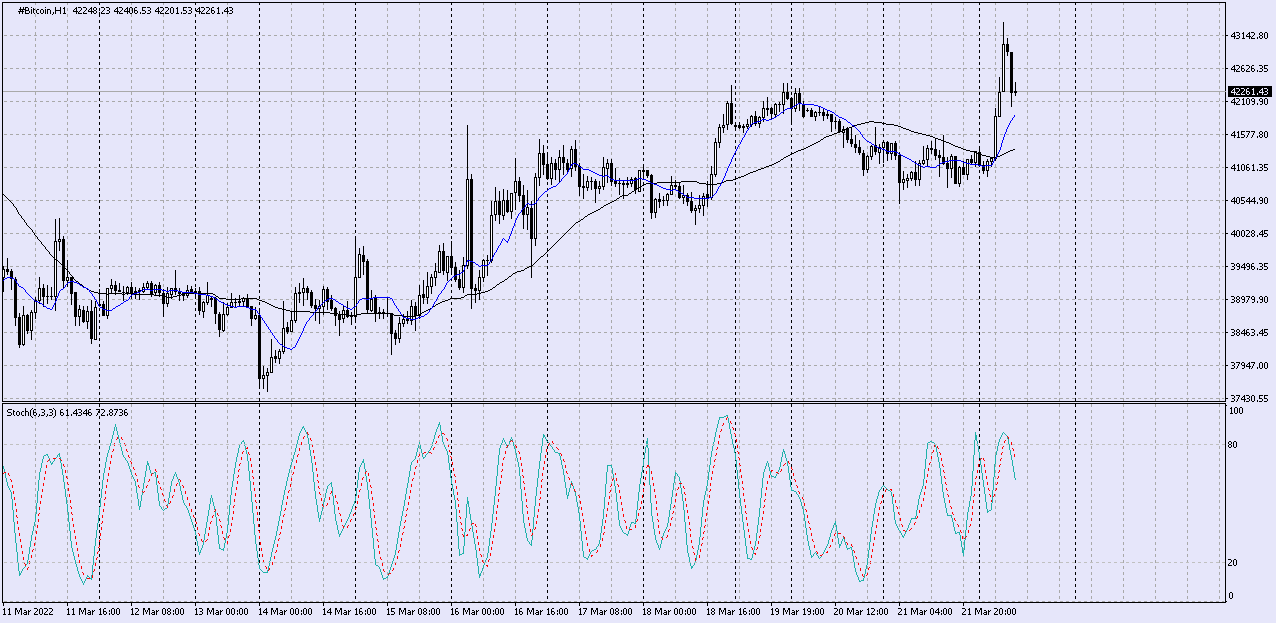Click the 21 Mar 20:00 time label
This screenshot has height=623, width=1276.
click(x=989, y=610)
